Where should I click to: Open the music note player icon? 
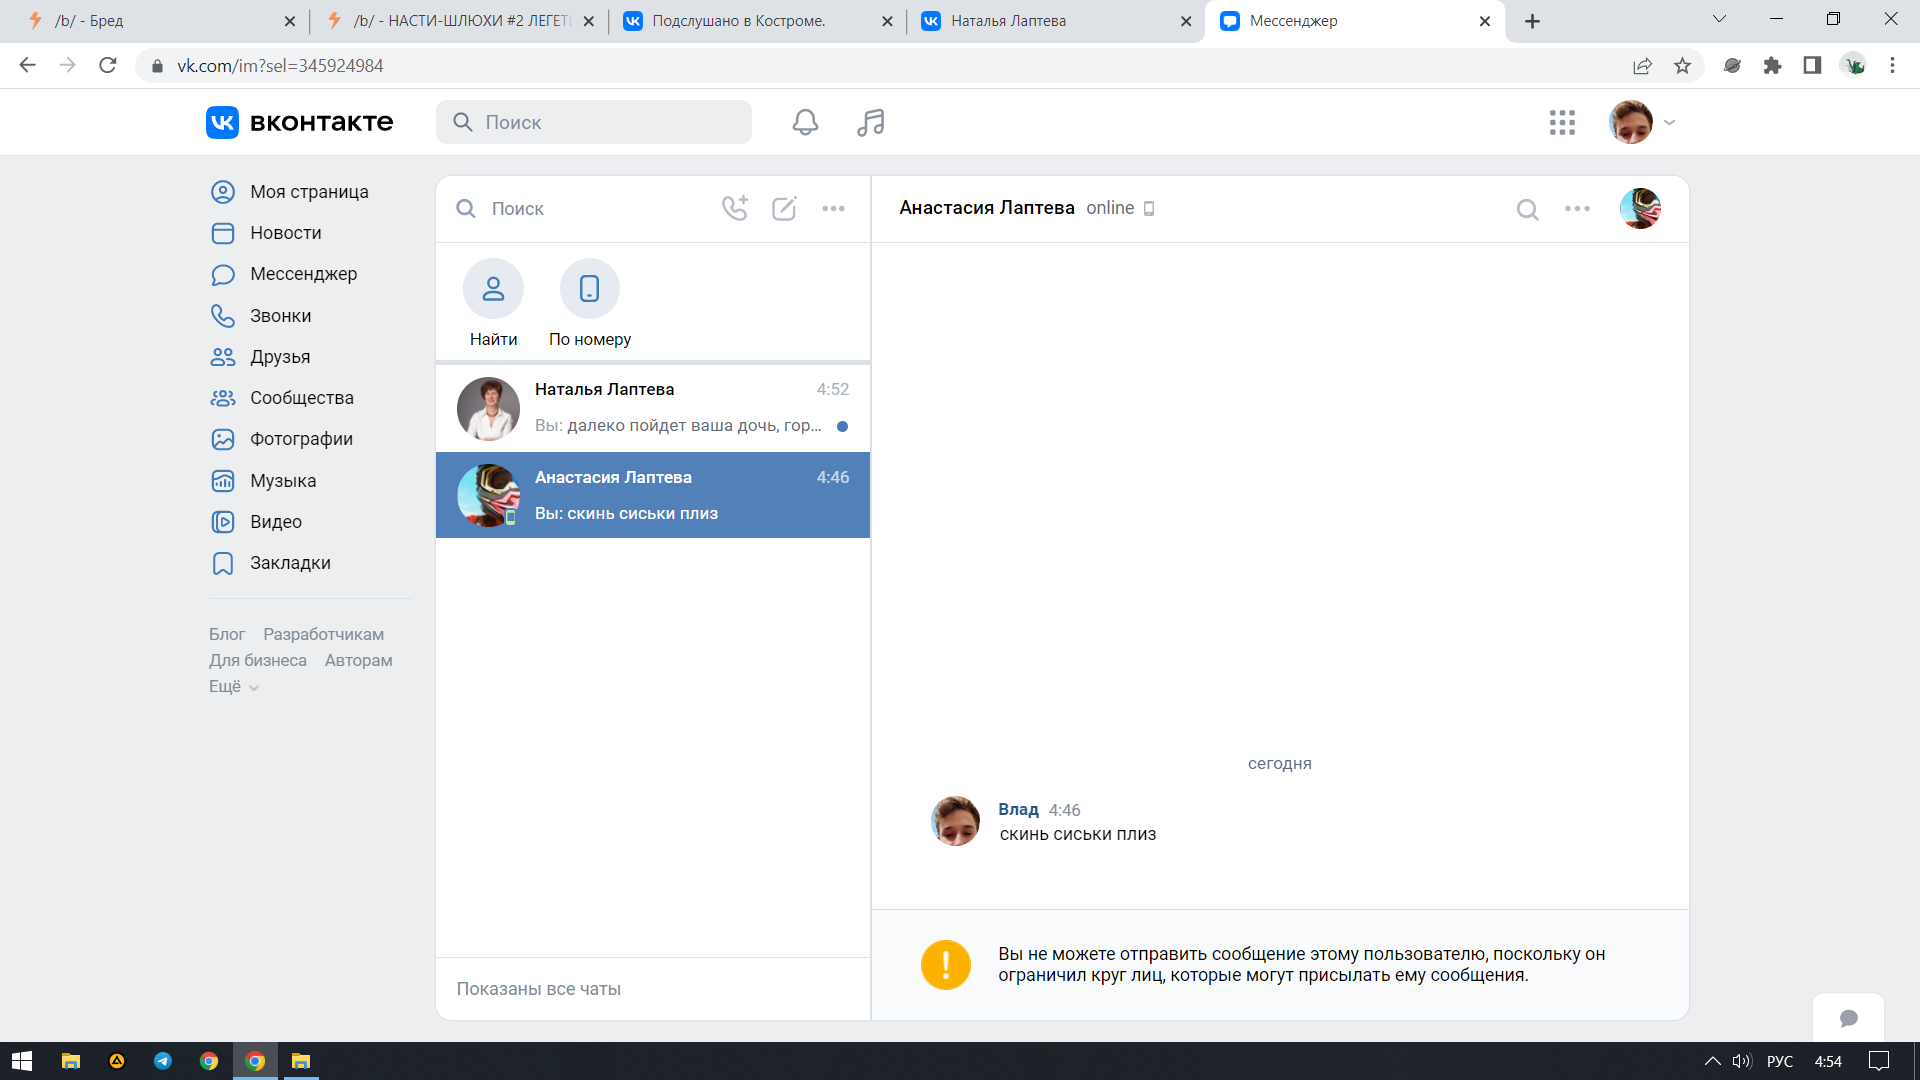click(x=871, y=122)
